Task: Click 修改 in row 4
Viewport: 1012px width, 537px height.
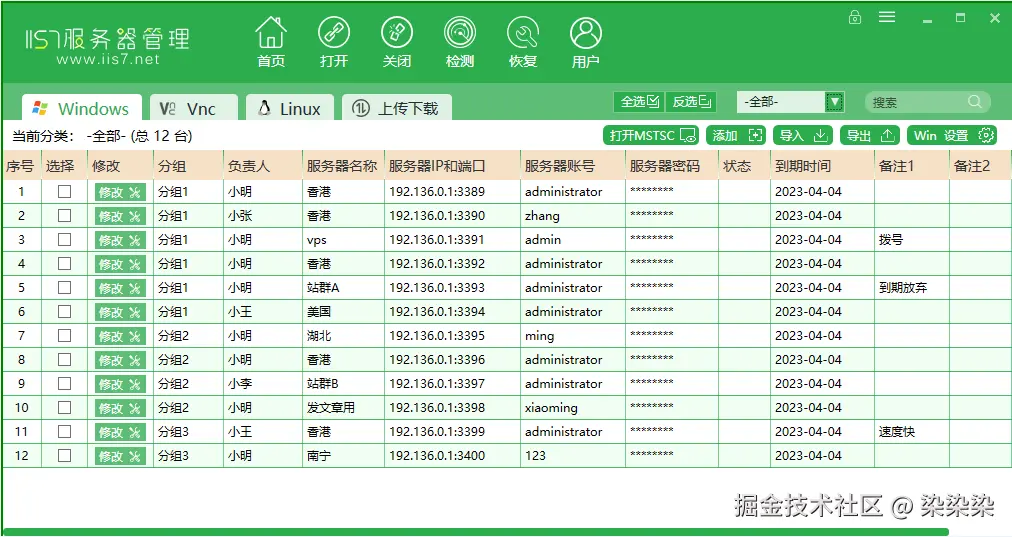Action: pos(120,264)
